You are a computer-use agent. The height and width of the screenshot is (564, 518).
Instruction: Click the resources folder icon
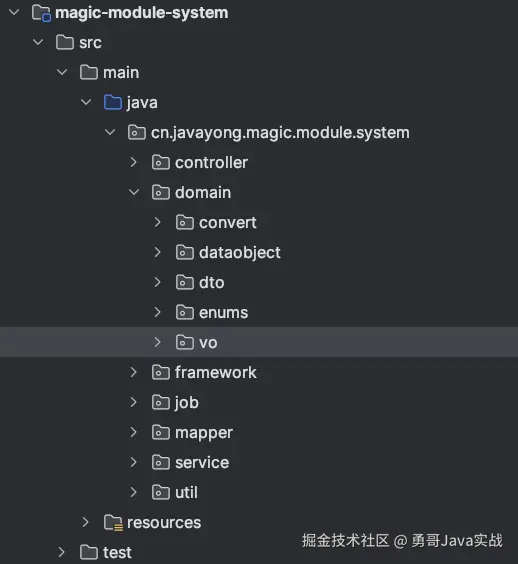click(113, 523)
